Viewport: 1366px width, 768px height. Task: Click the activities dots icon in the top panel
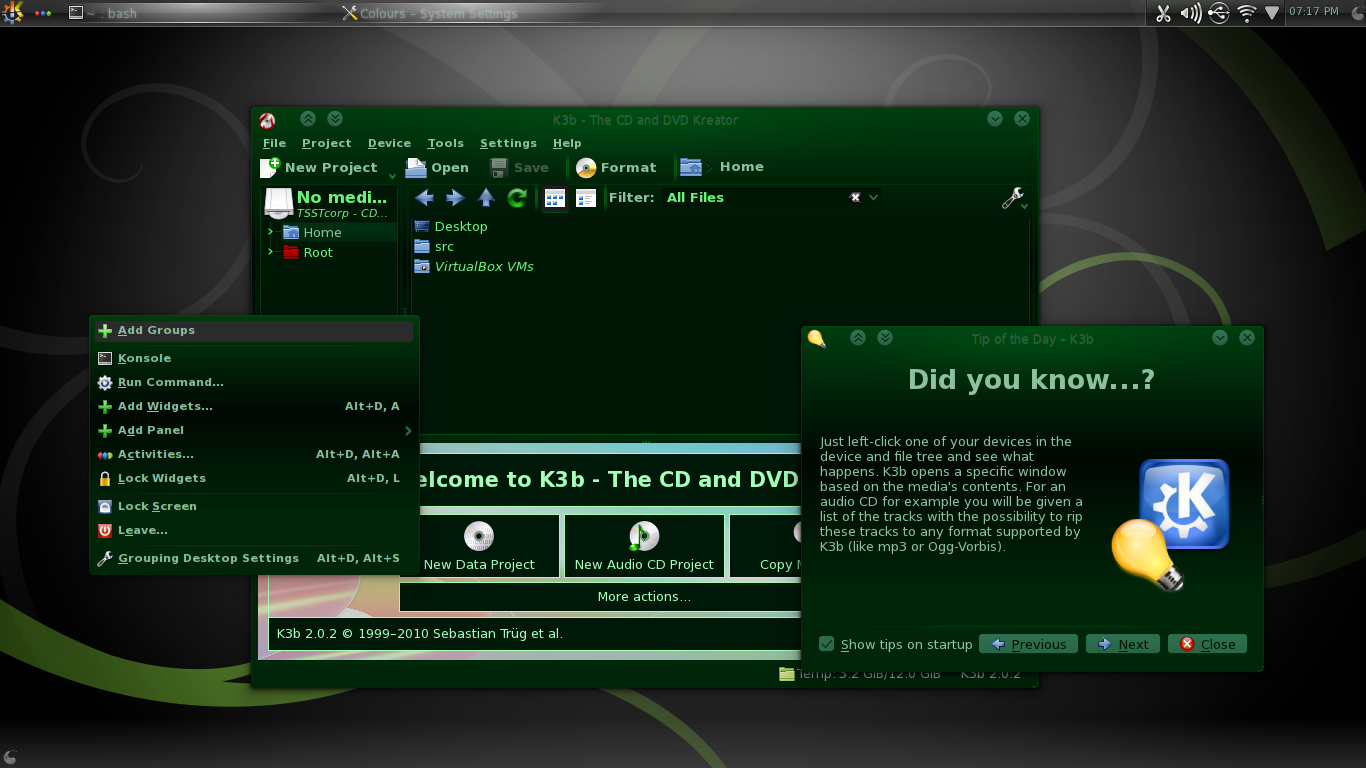(43, 14)
